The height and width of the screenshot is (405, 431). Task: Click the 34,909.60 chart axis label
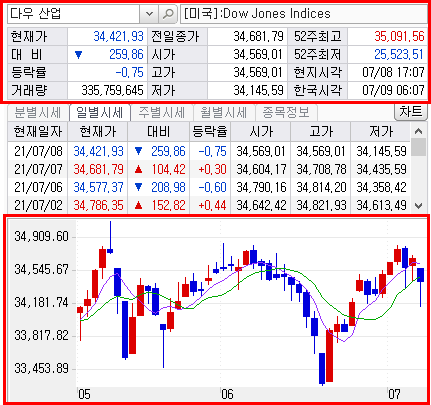point(41,237)
